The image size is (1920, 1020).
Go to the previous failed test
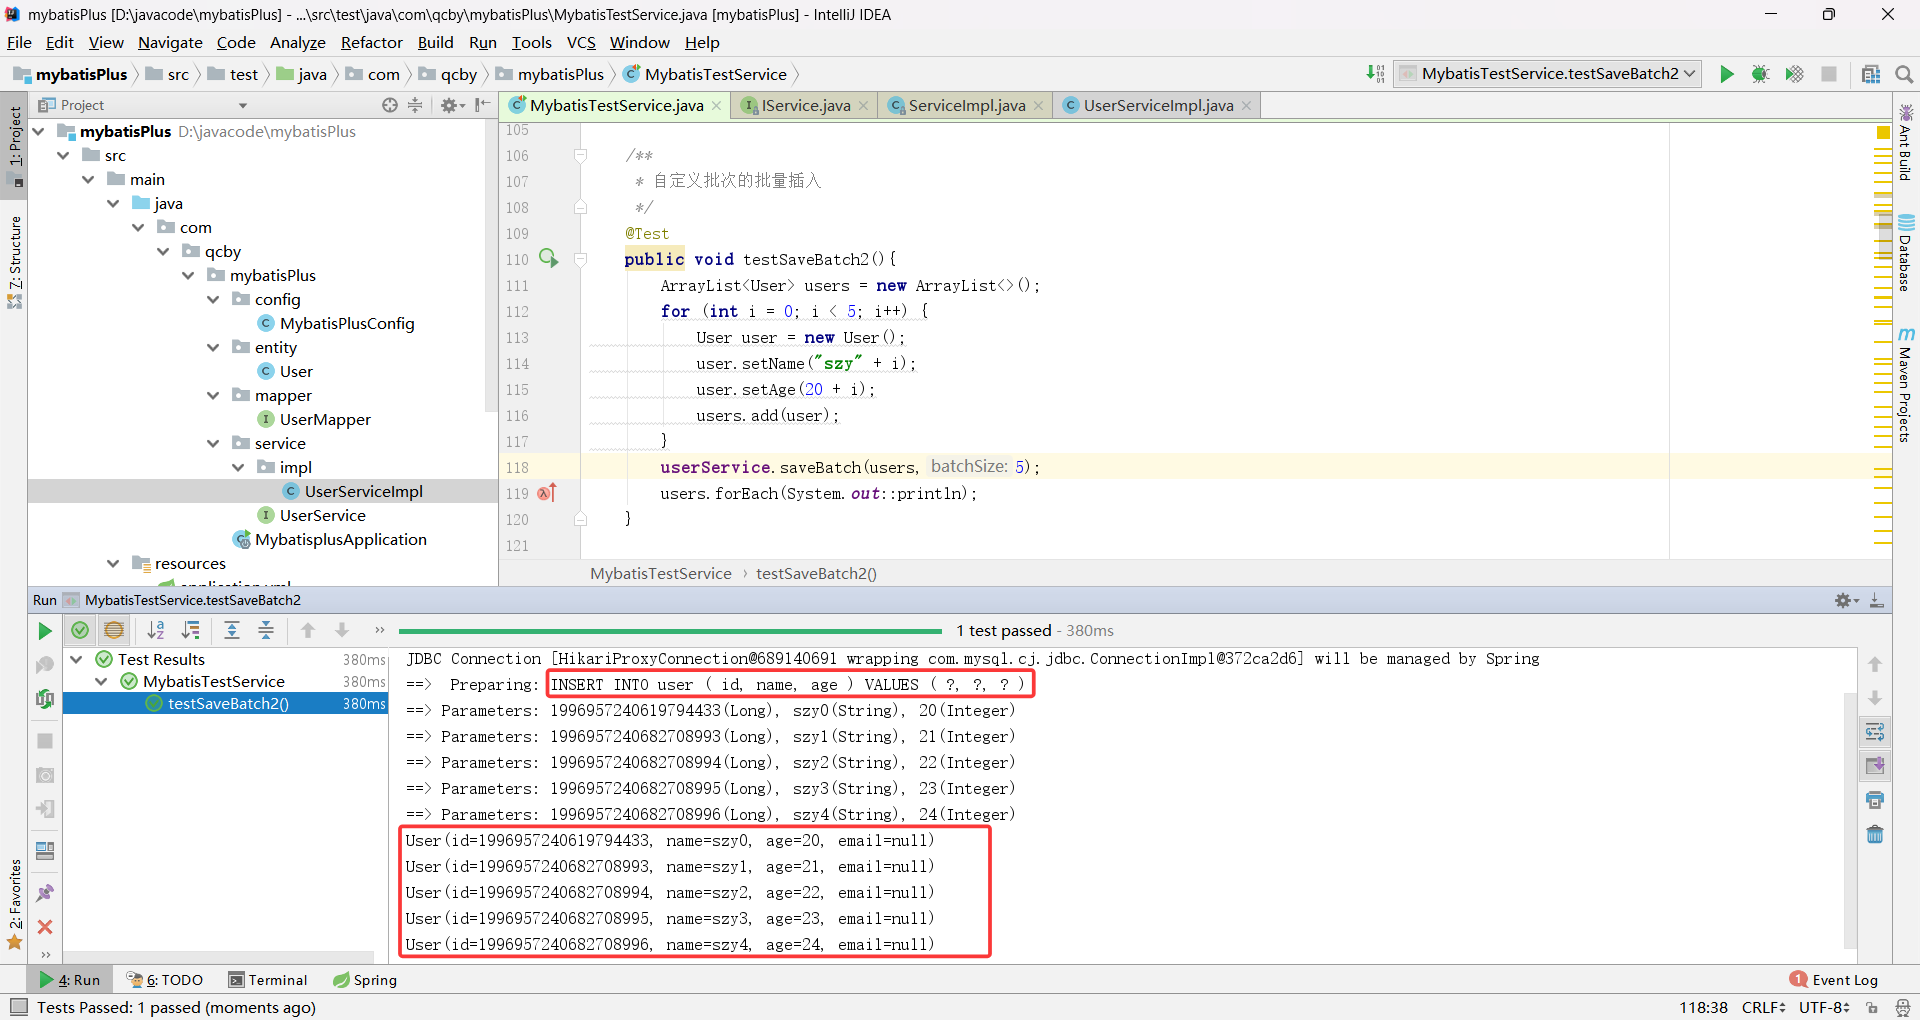(x=308, y=630)
